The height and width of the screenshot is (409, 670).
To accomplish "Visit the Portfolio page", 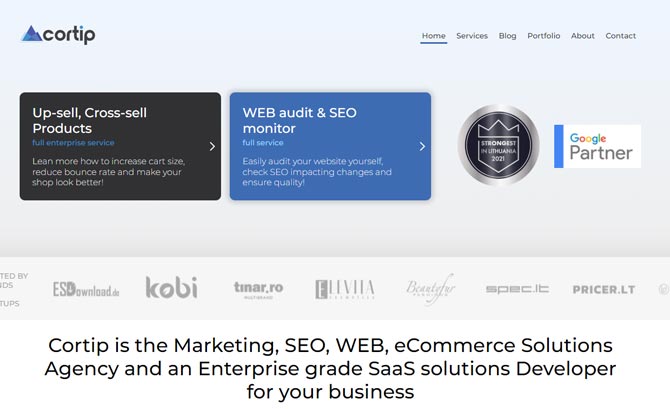I will coord(544,36).
